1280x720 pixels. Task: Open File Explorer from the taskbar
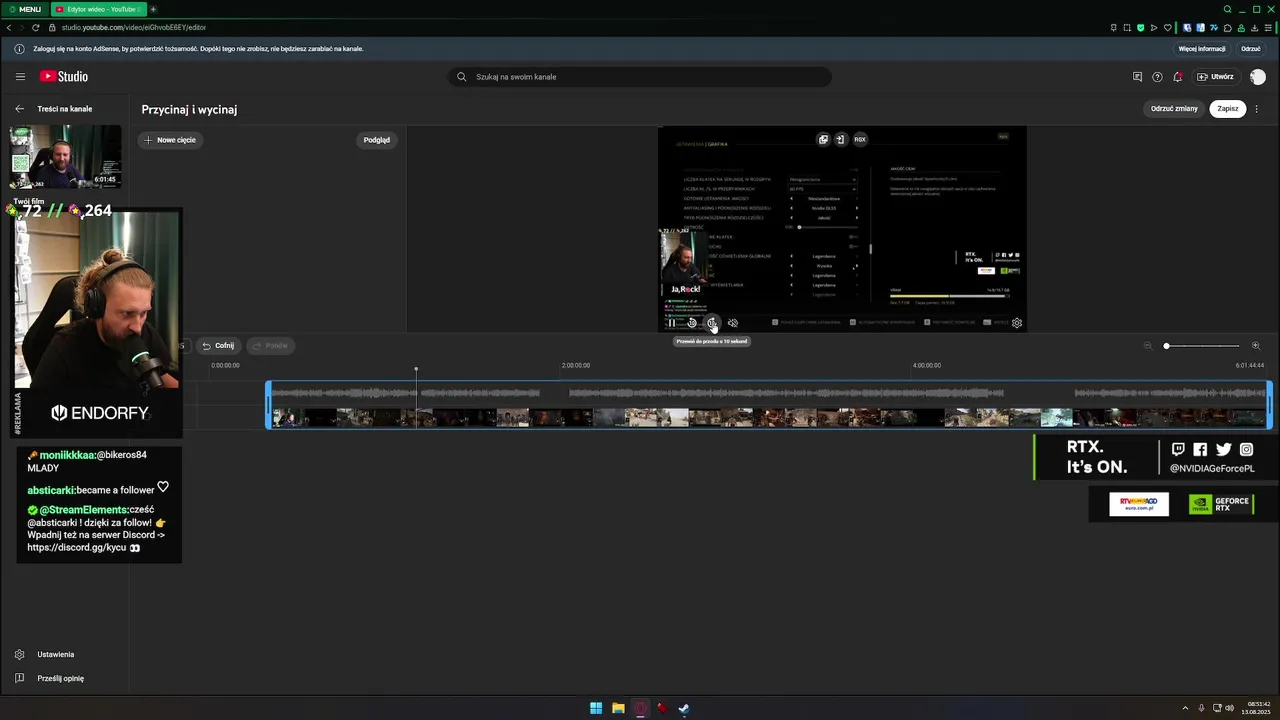pos(618,709)
